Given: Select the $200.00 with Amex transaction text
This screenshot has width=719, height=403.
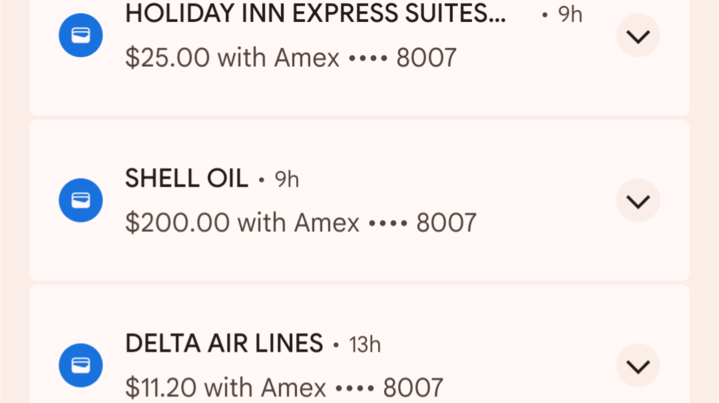Looking at the screenshot, I should click(x=301, y=223).
